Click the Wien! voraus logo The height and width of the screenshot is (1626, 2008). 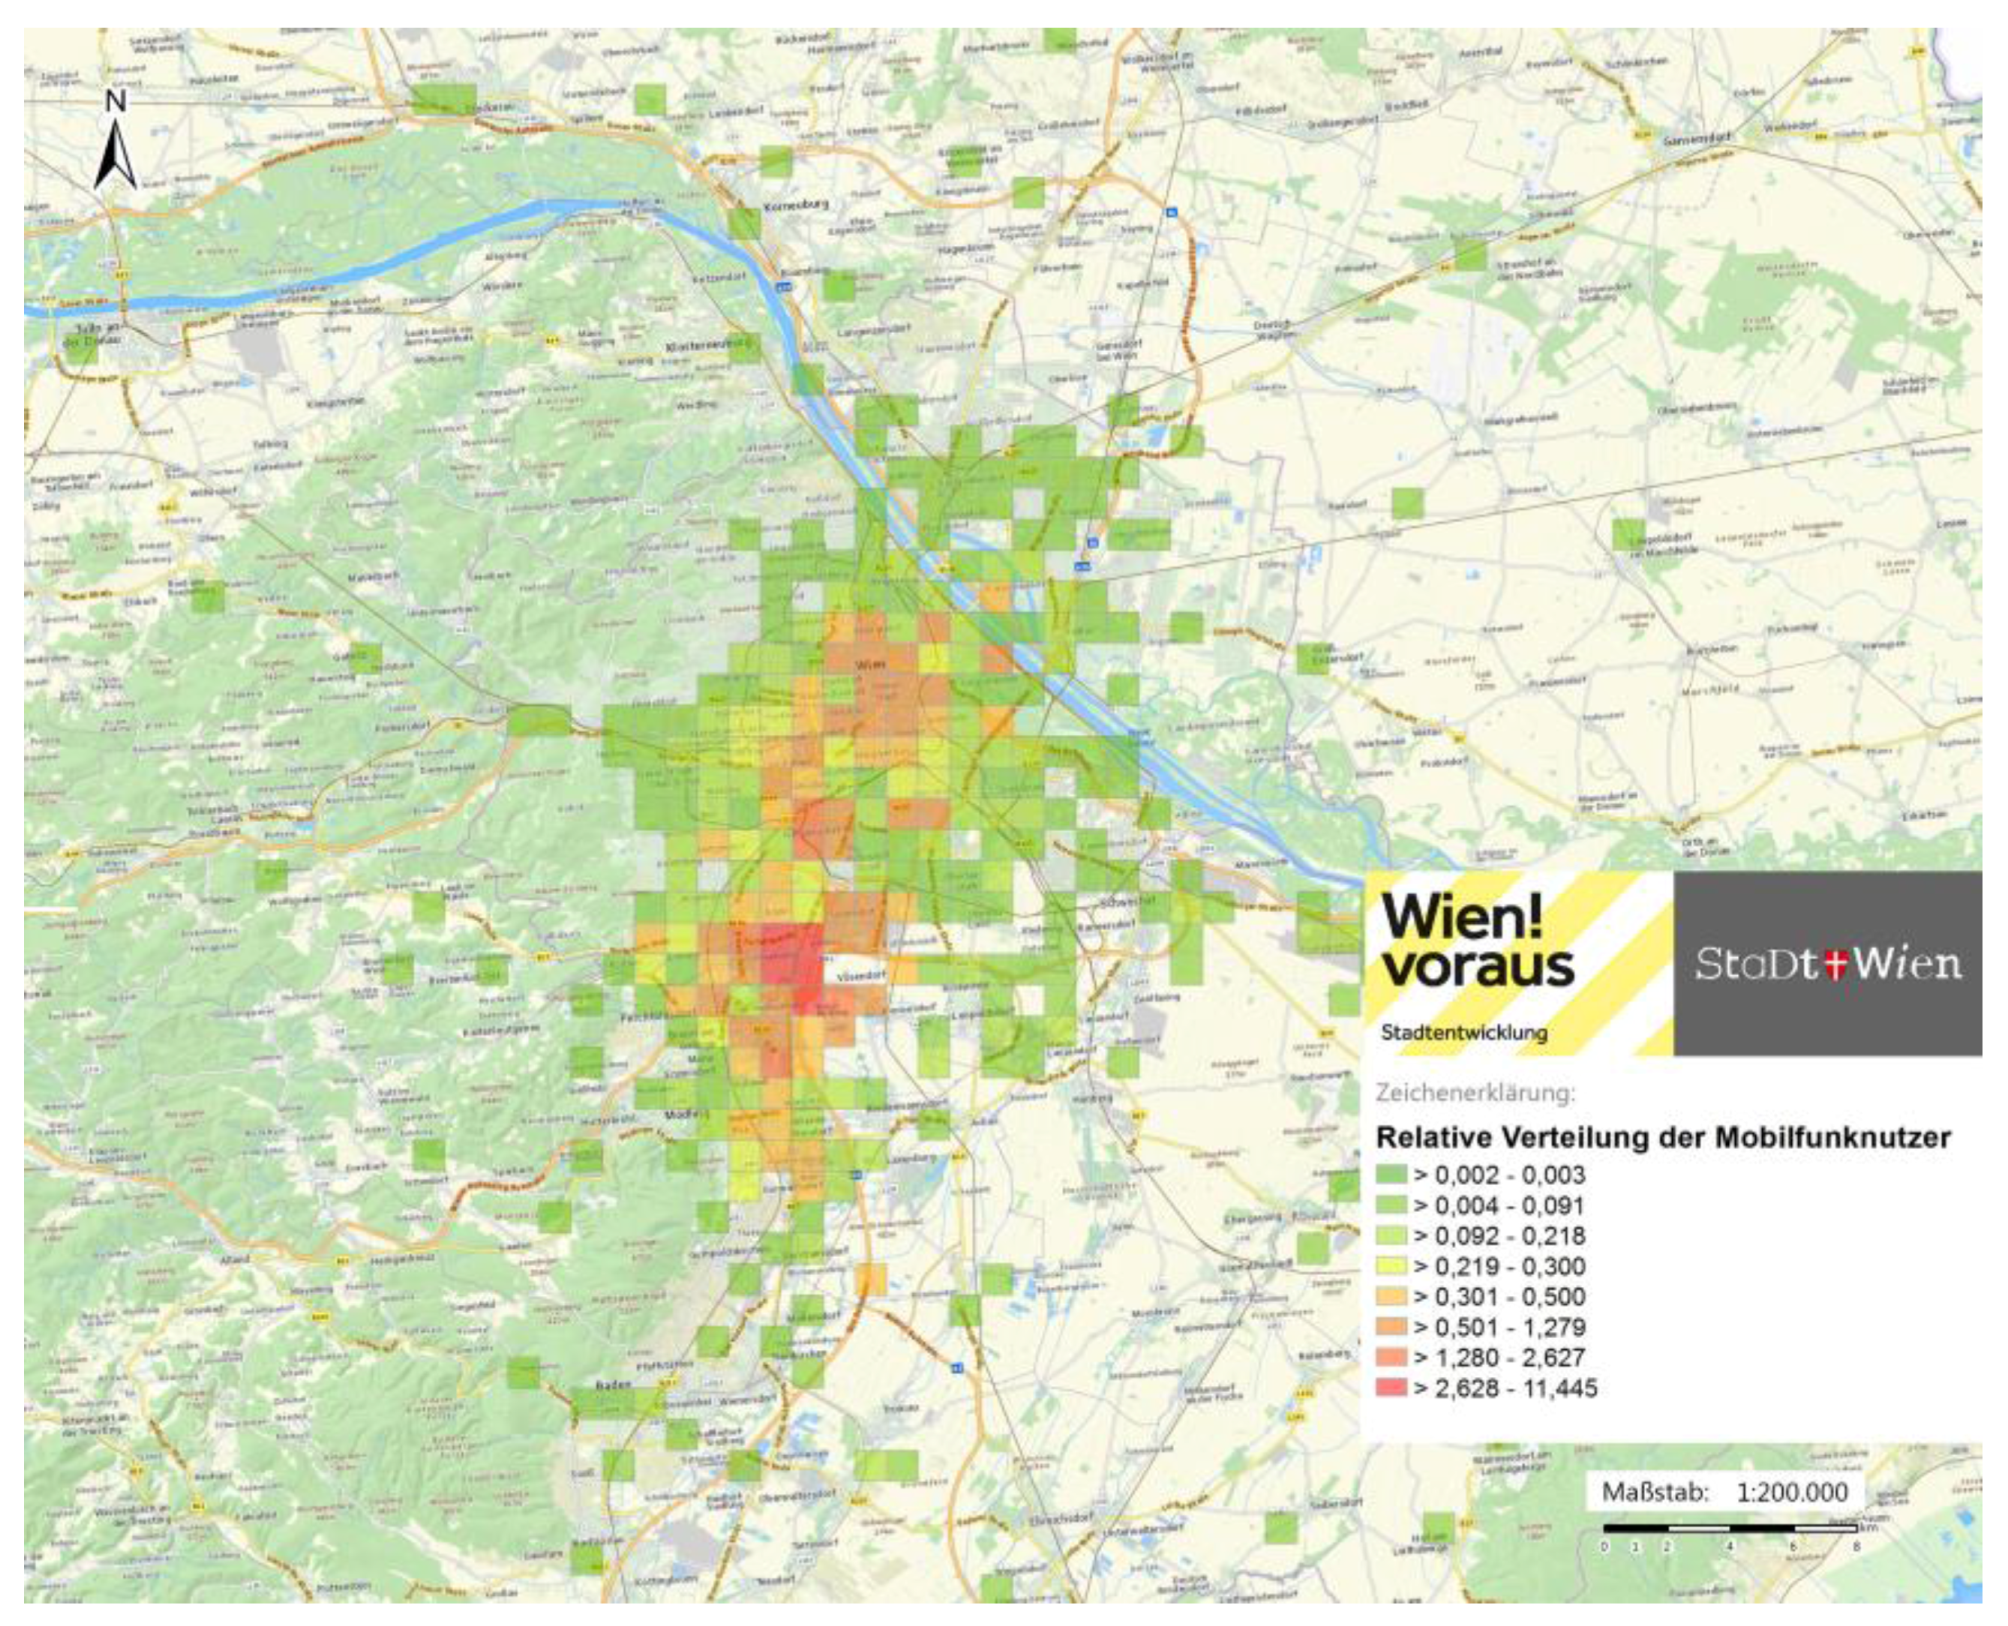pyautogui.click(x=1476, y=941)
